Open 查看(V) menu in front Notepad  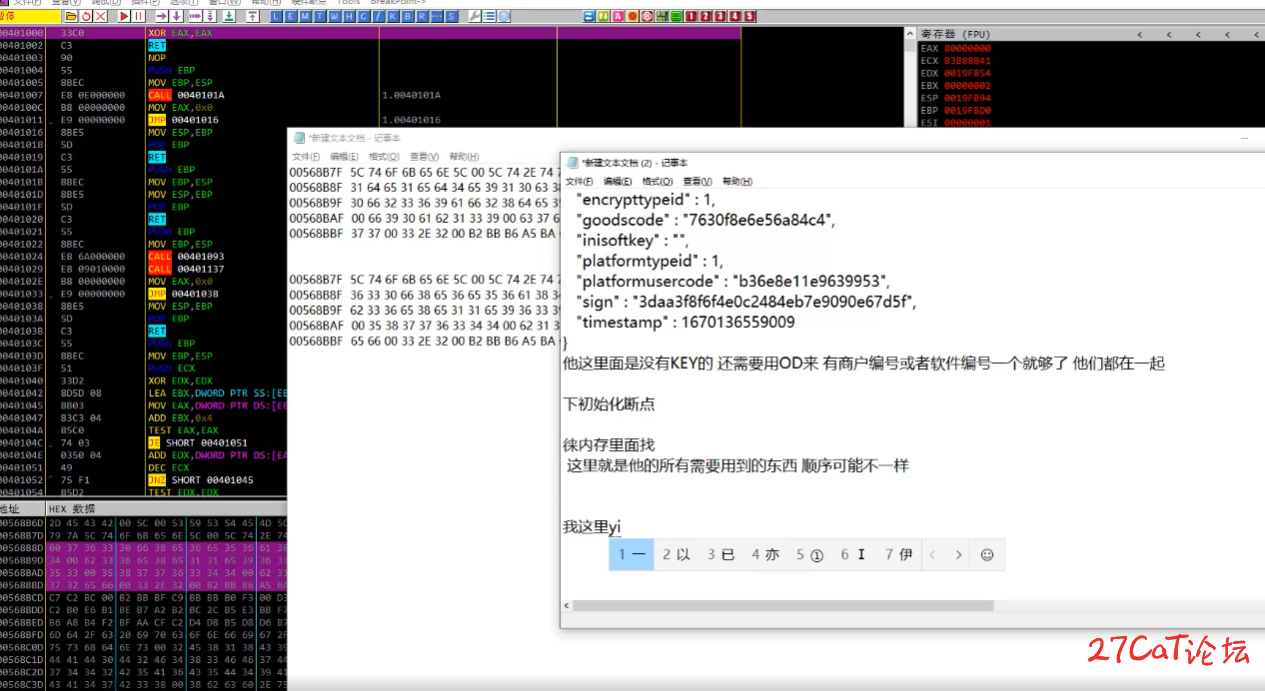697,181
